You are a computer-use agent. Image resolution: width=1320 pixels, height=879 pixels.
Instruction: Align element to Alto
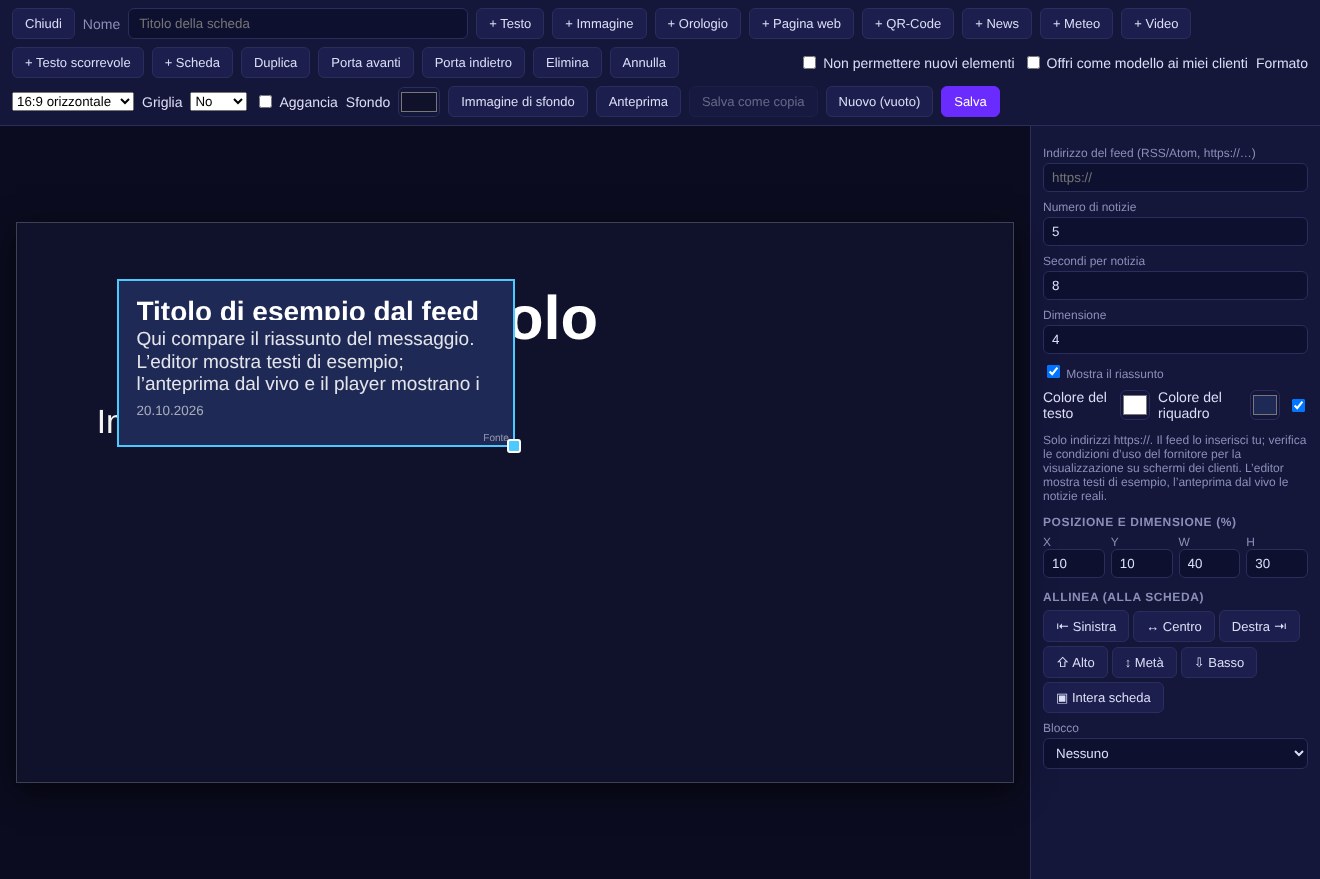[x=1075, y=662]
